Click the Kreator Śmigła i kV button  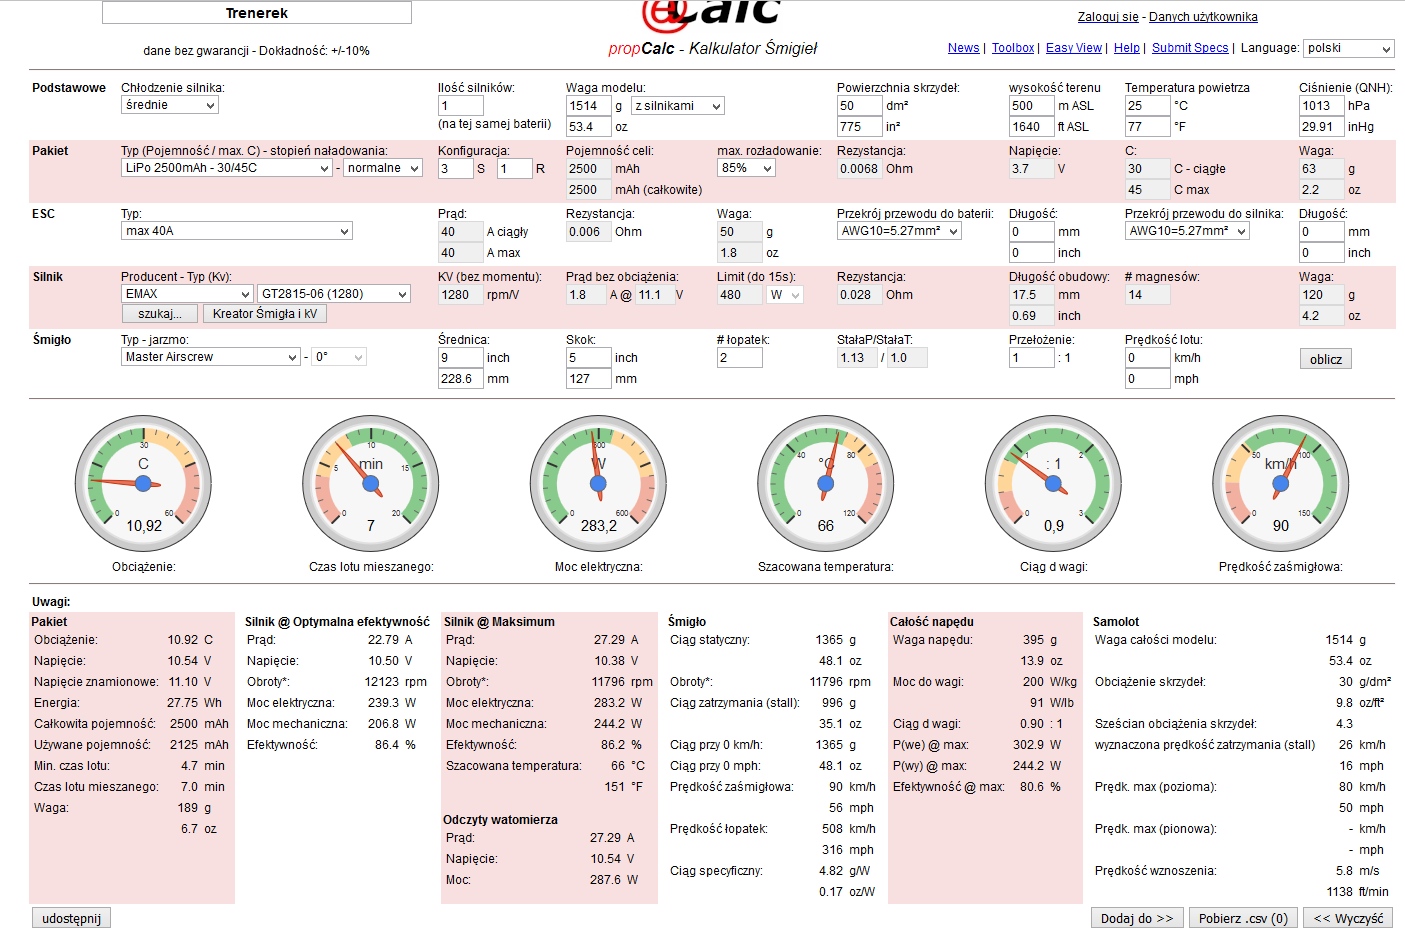click(265, 314)
